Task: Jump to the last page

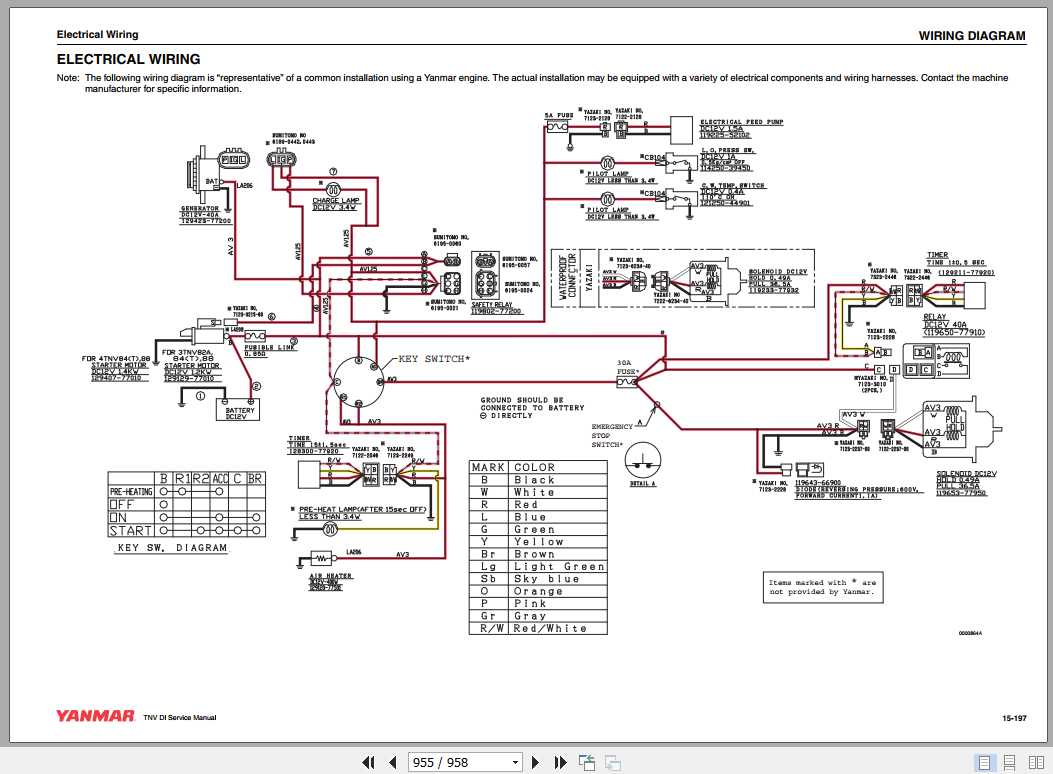Action: pos(560,762)
